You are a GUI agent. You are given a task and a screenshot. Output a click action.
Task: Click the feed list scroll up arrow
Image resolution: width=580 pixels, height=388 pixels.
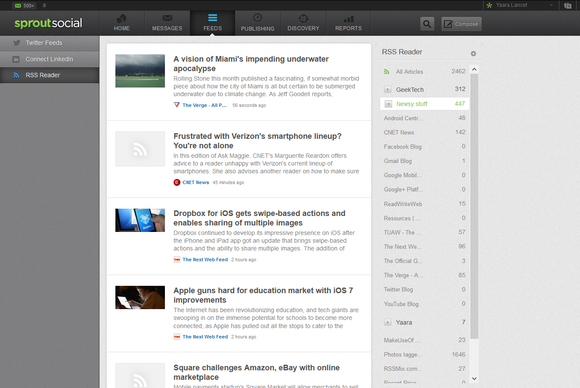pyautogui.click(x=474, y=69)
